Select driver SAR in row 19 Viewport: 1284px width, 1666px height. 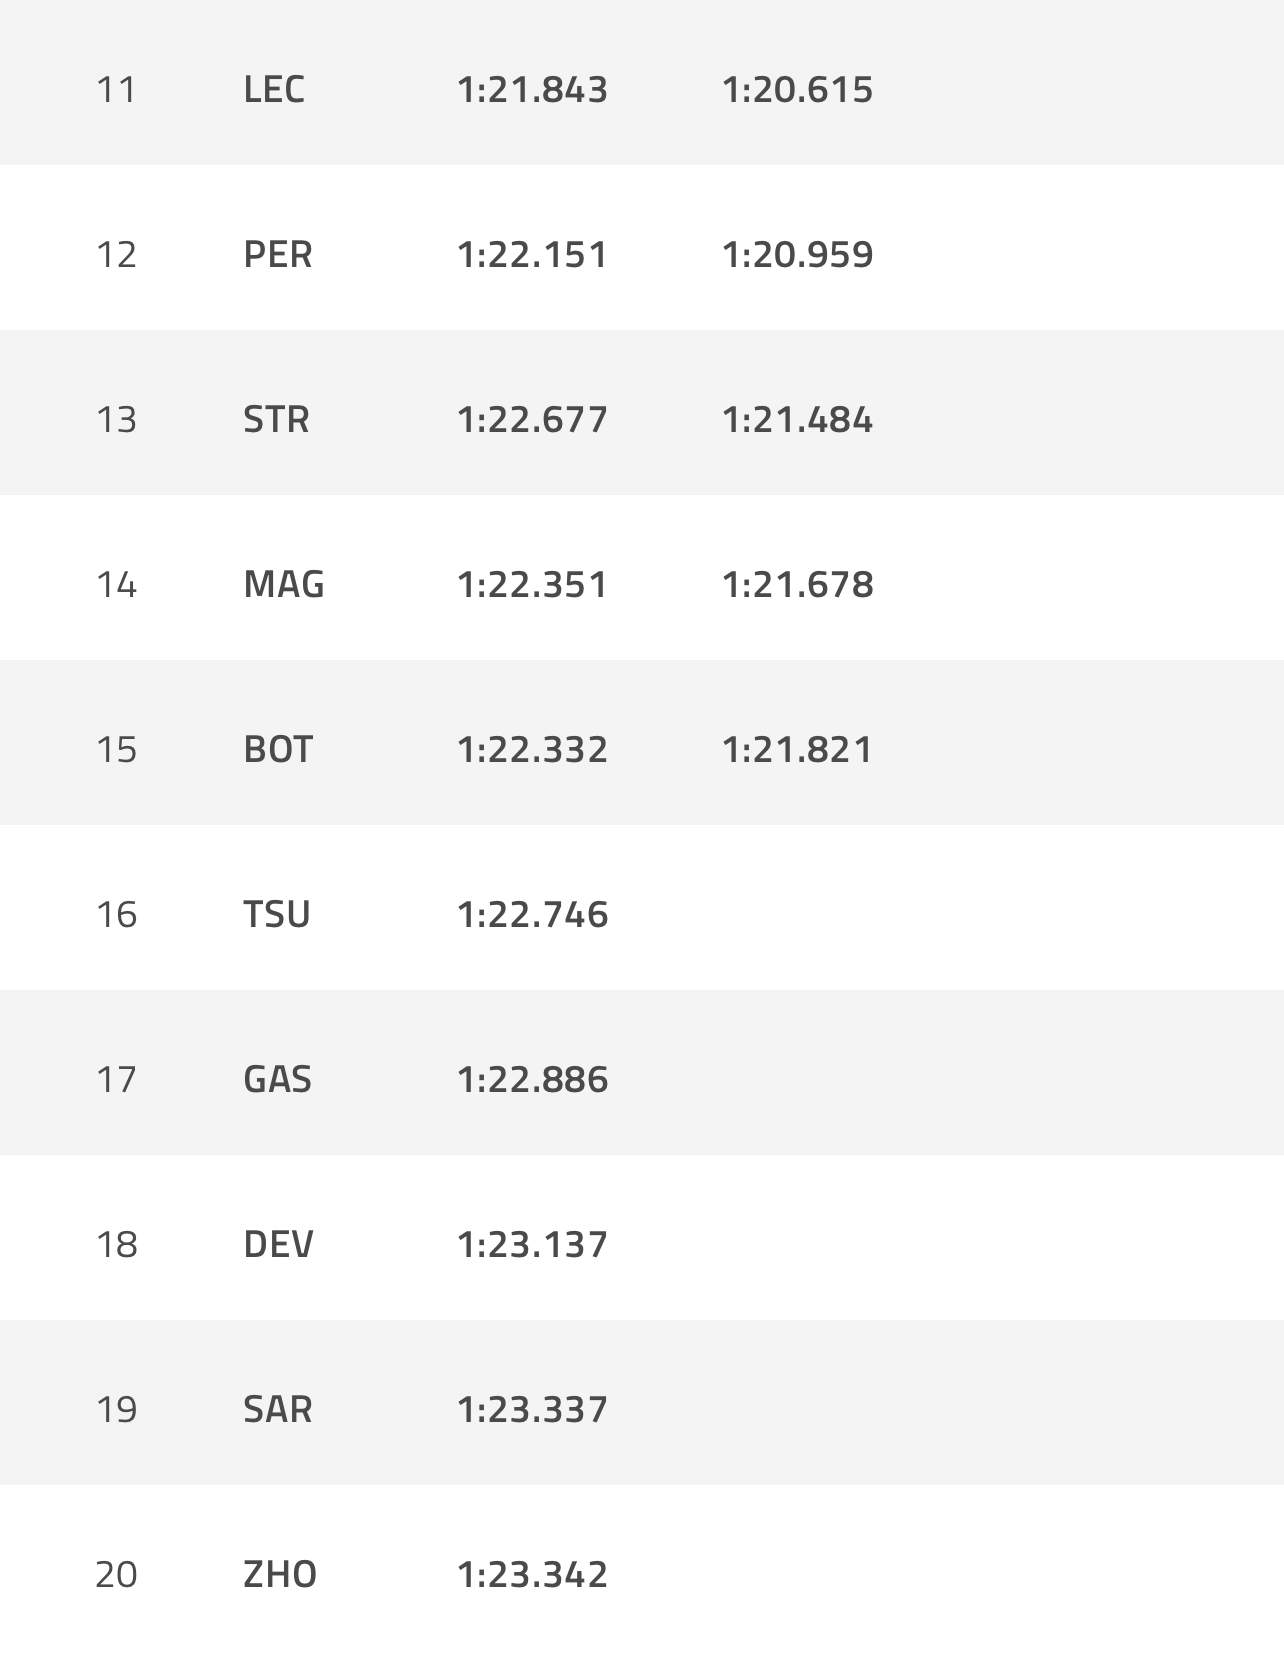[277, 1409]
